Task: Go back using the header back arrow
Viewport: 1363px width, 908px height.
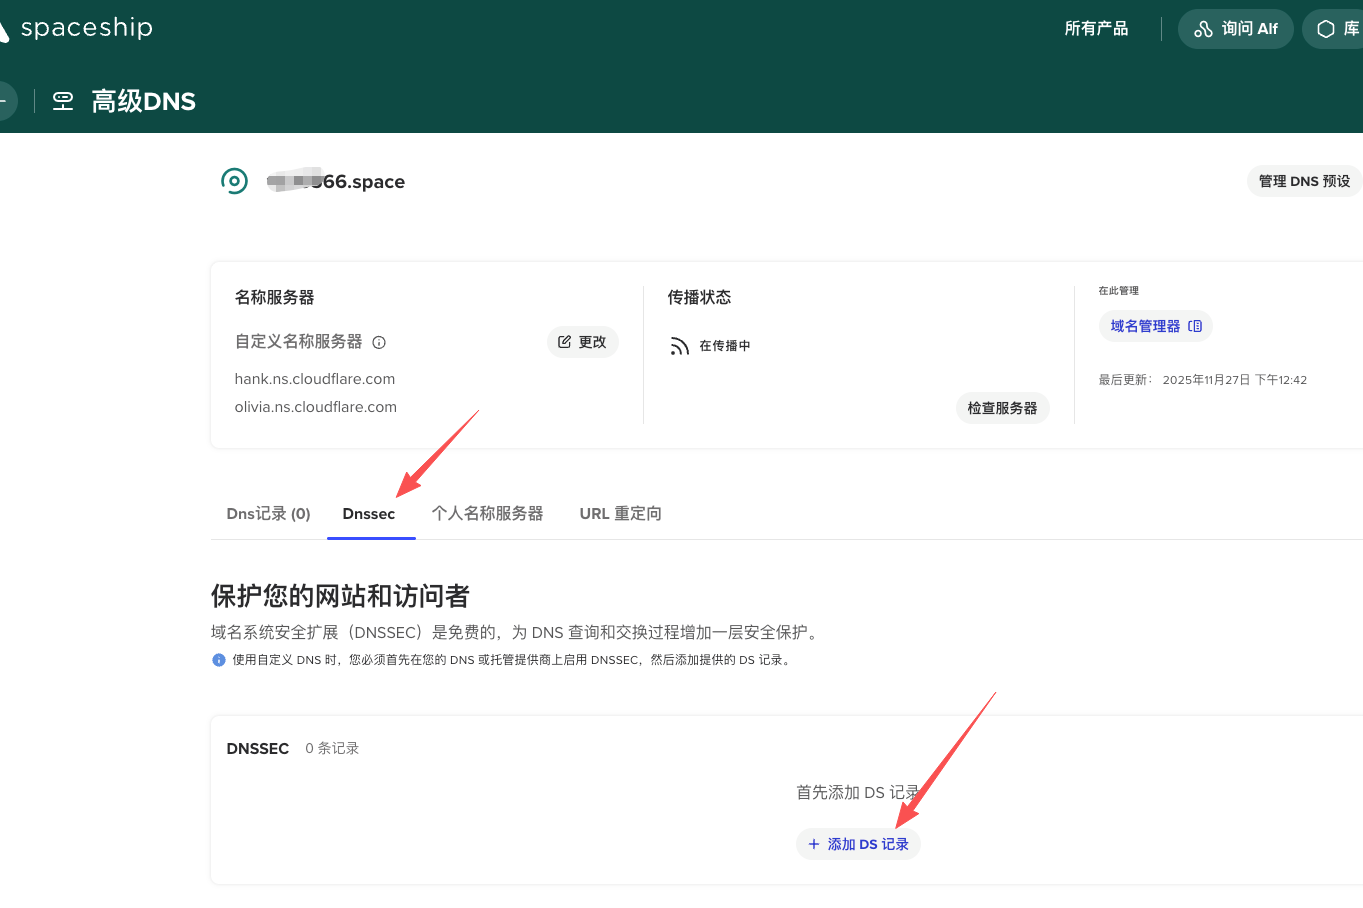Action: click(x=4, y=101)
